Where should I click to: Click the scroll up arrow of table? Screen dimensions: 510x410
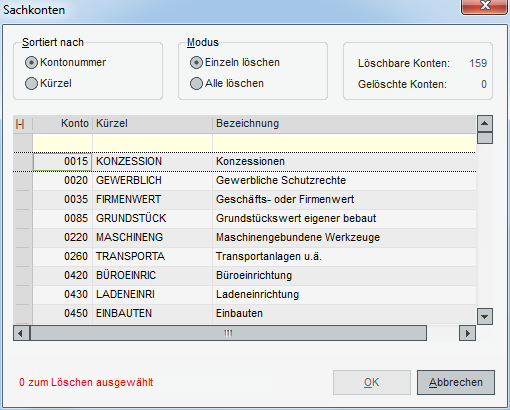click(485, 124)
